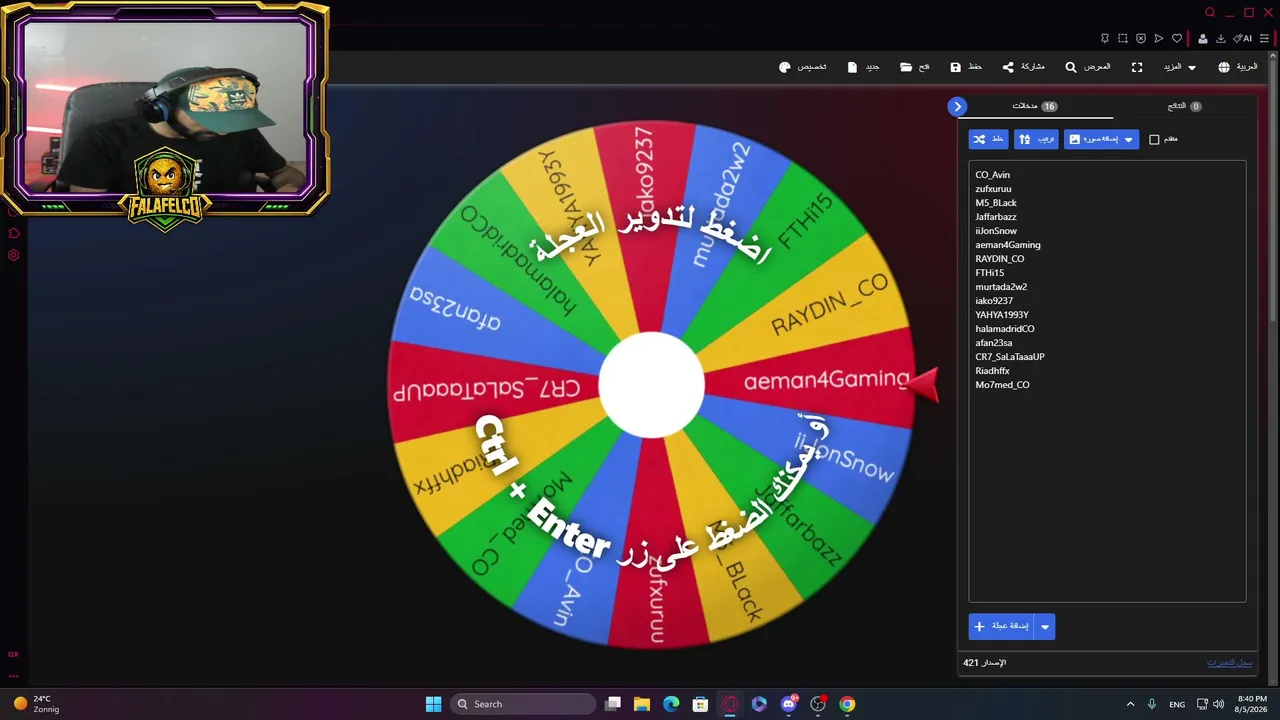Image resolution: width=1280 pixels, height=720 pixels.
Task: Click the entry RAYDIN_CO in the list
Action: 1000,259
